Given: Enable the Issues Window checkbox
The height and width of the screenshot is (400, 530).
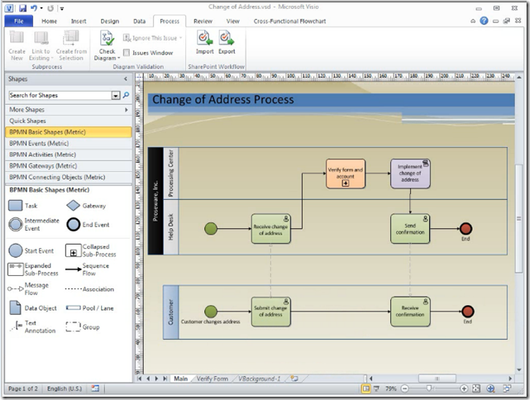Looking at the screenshot, I should [126, 53].
